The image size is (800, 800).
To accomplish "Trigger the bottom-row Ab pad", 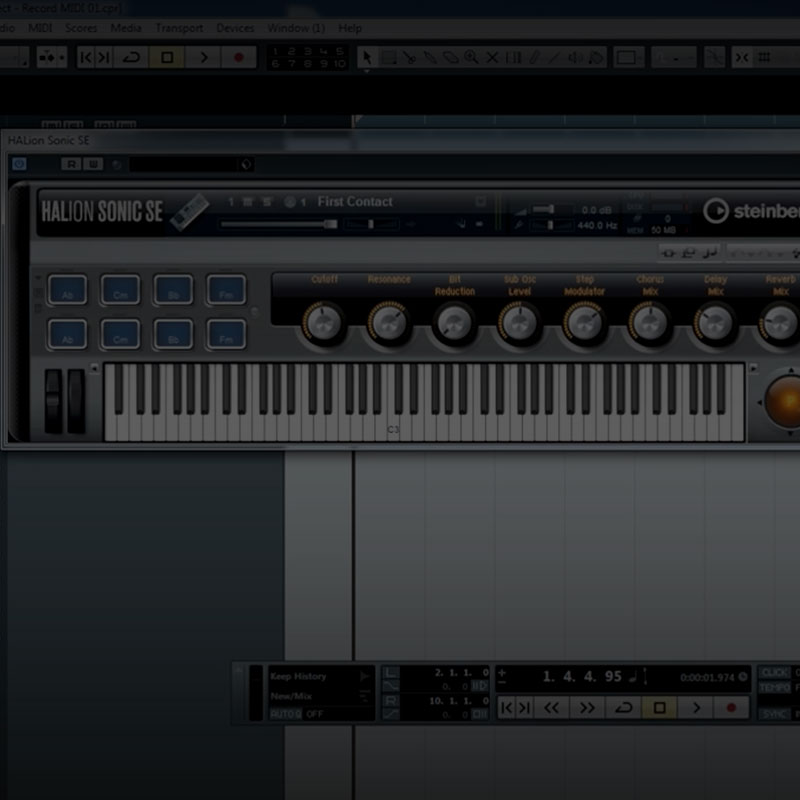I will tap(67, 334).
